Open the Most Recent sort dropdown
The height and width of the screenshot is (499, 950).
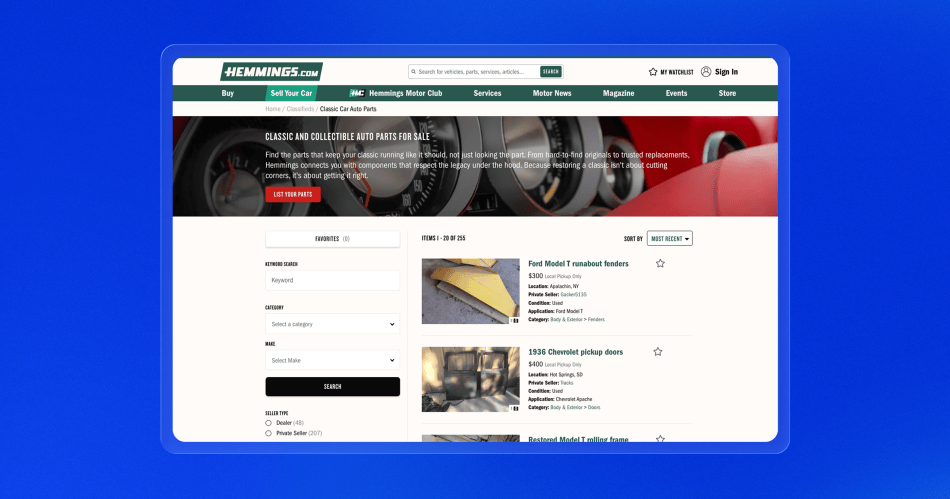pyautogui.click(x=669, y=239)
